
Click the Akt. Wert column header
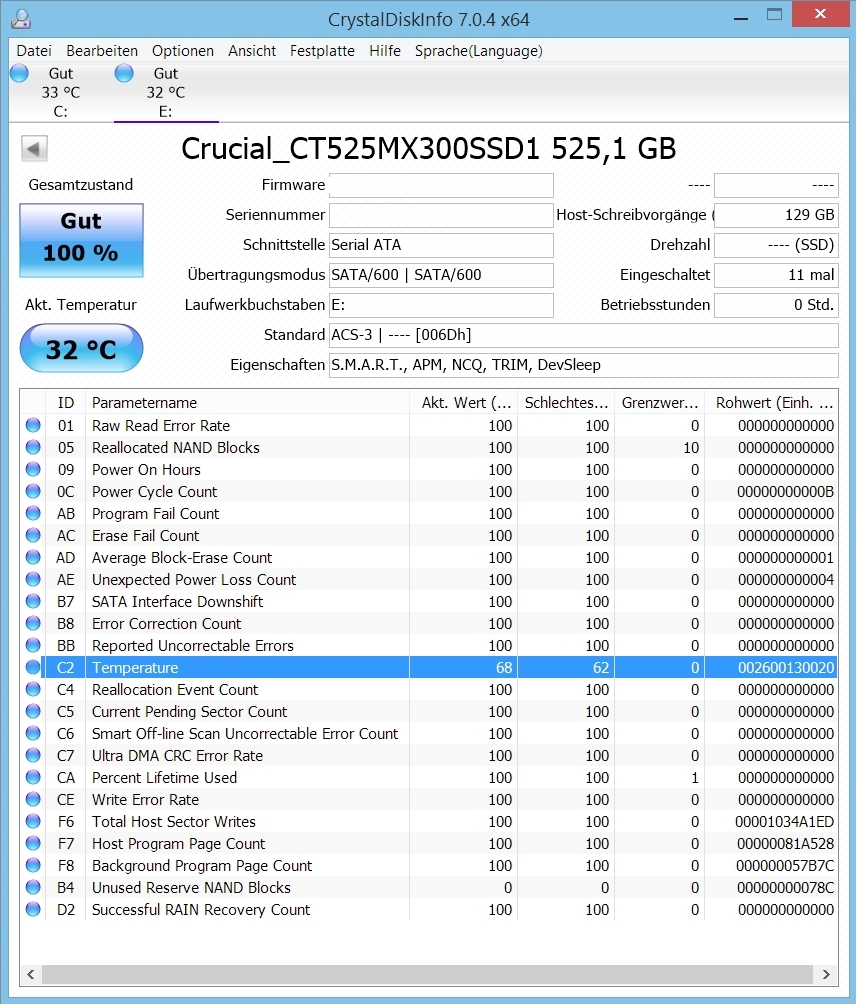point(464,402)
